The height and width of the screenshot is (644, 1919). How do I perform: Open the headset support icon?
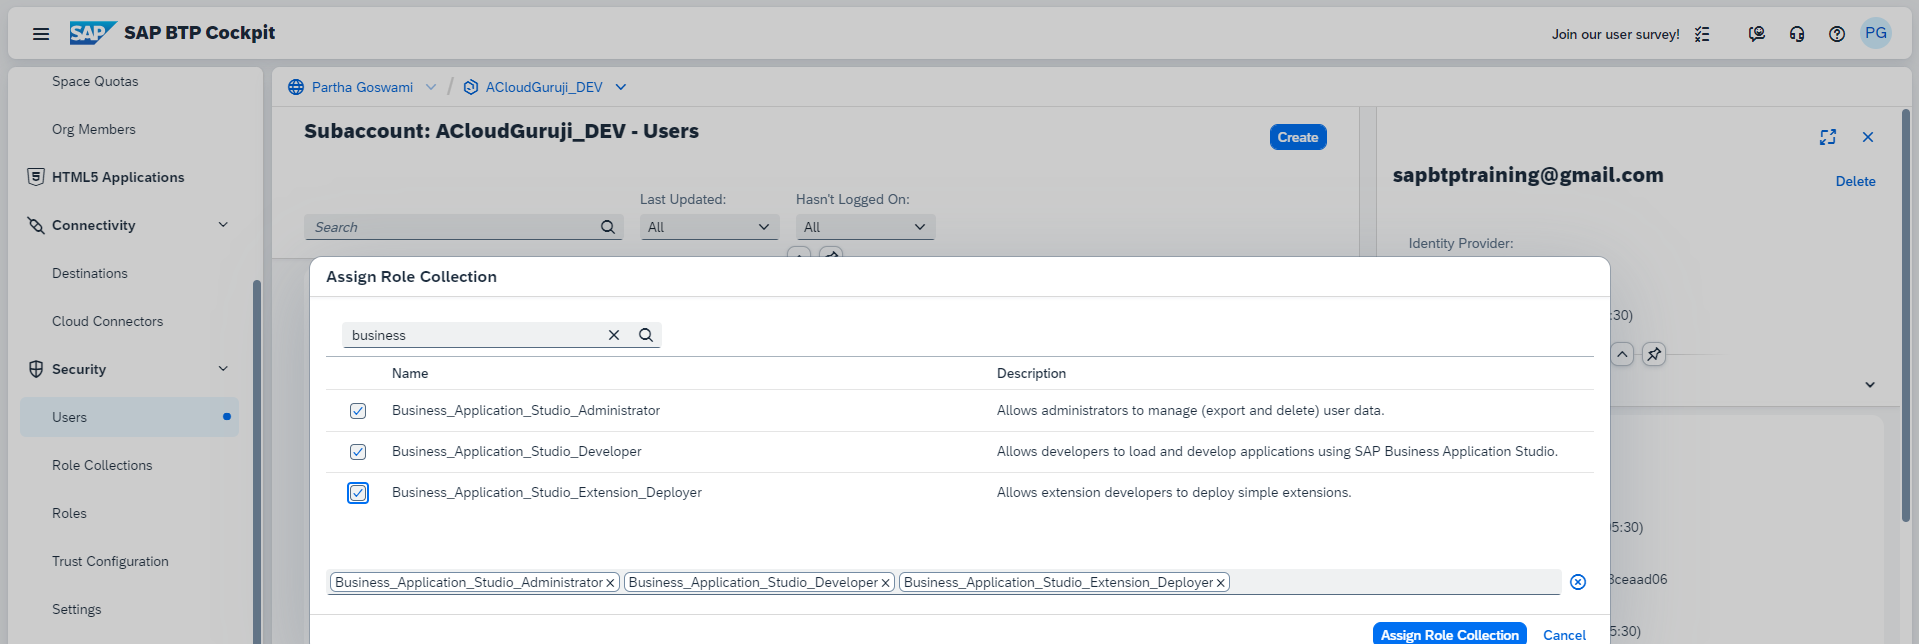(1797, 34)
